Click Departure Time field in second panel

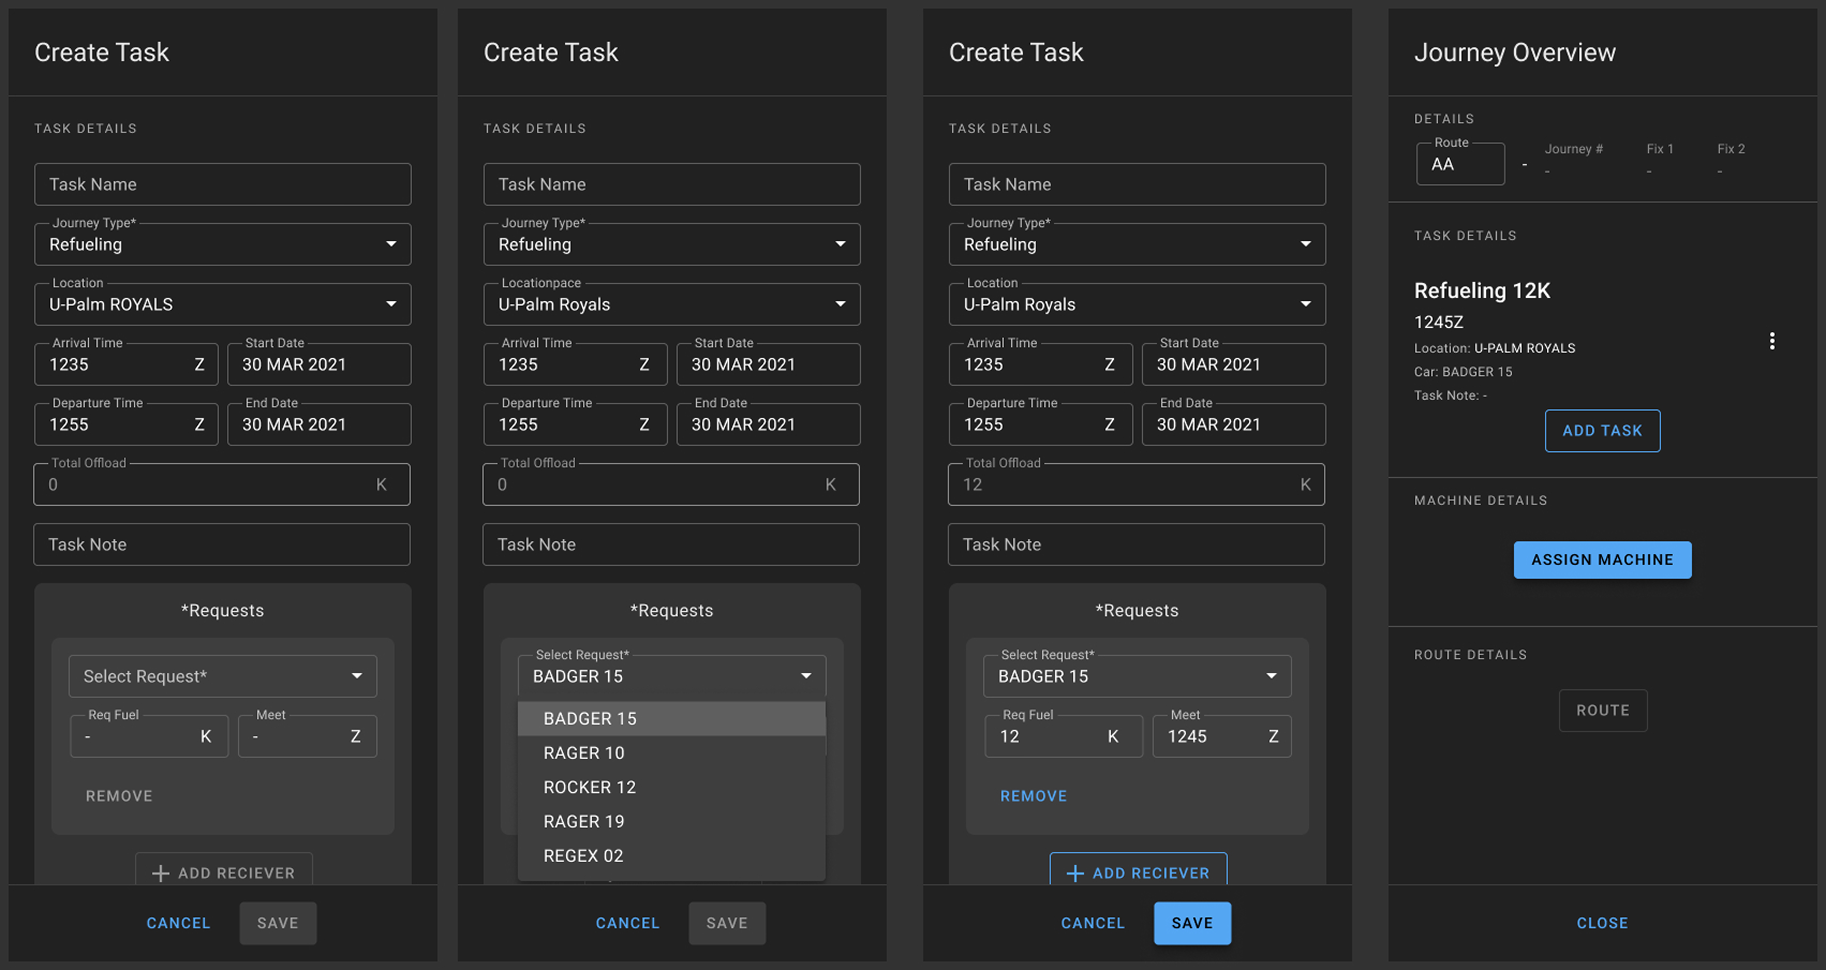click(x=575, y=424)
